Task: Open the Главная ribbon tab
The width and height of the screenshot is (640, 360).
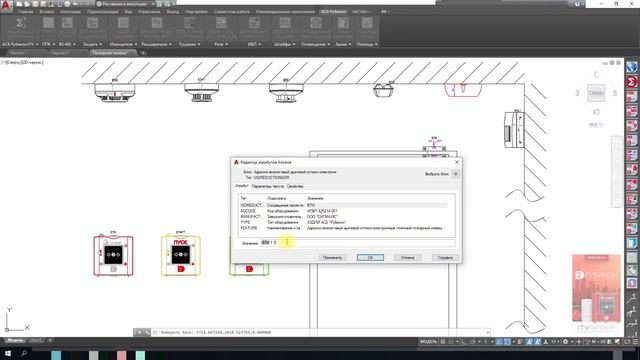Action: tap(25, 12)
